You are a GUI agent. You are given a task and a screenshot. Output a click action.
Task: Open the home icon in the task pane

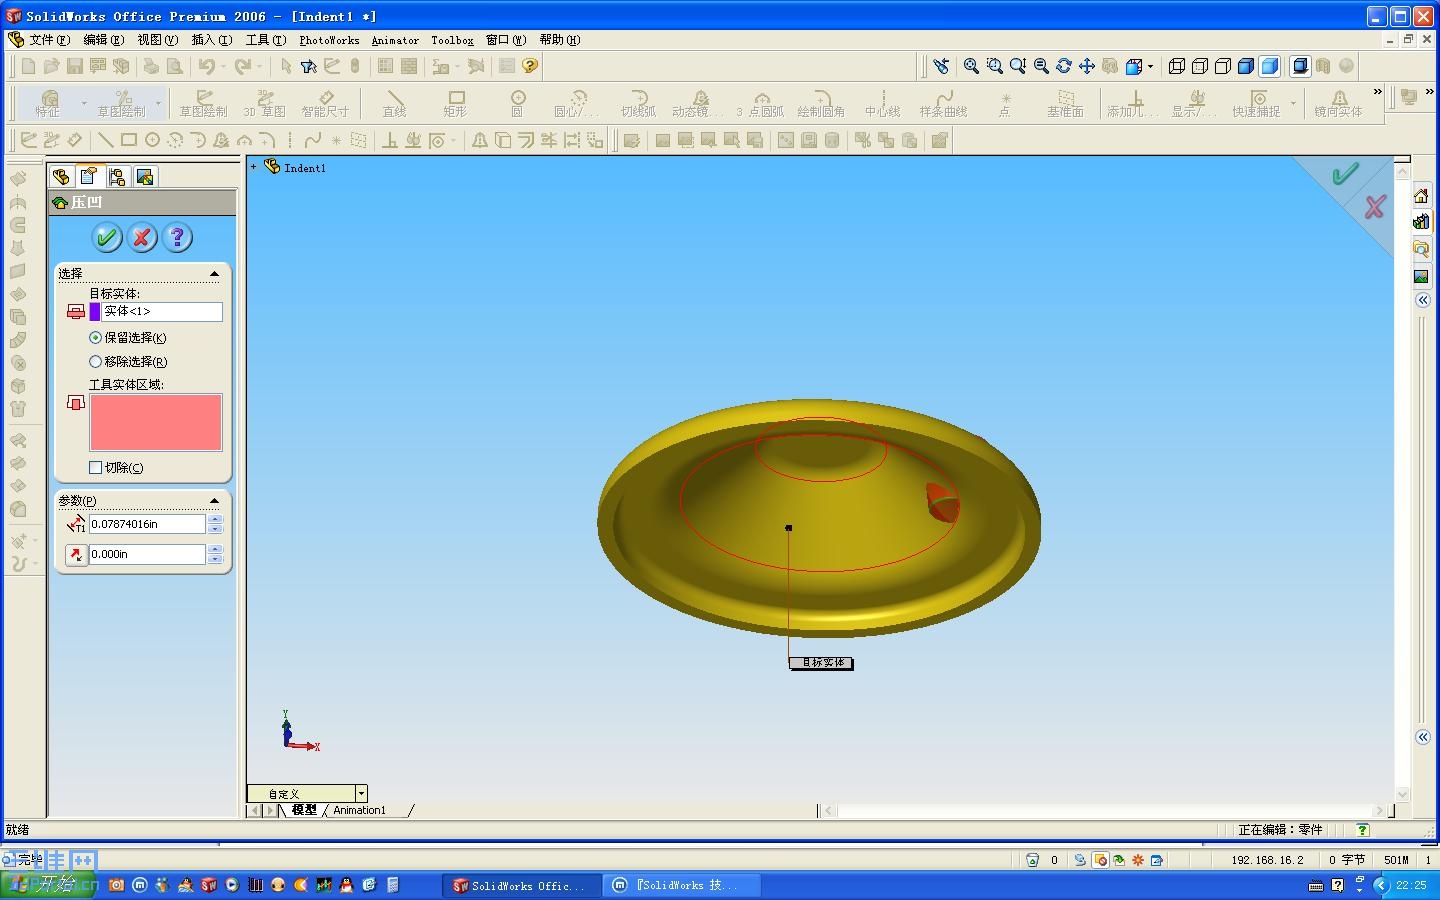click(1421, 195)
